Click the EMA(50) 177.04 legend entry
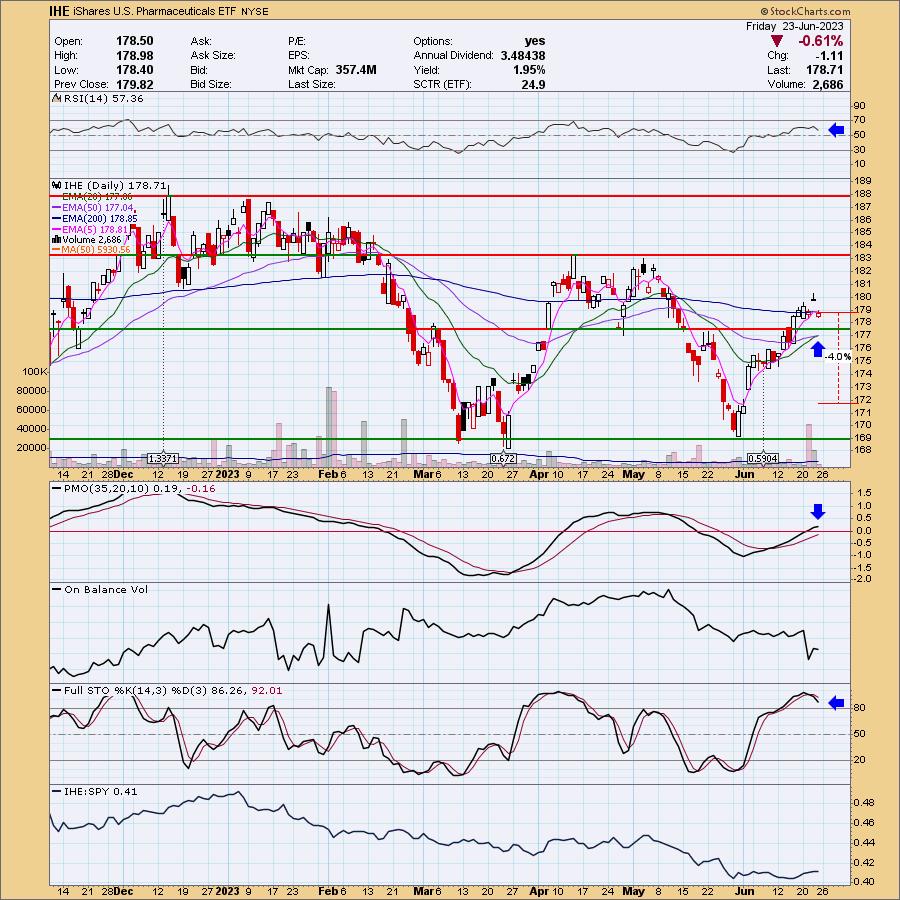 98,207
